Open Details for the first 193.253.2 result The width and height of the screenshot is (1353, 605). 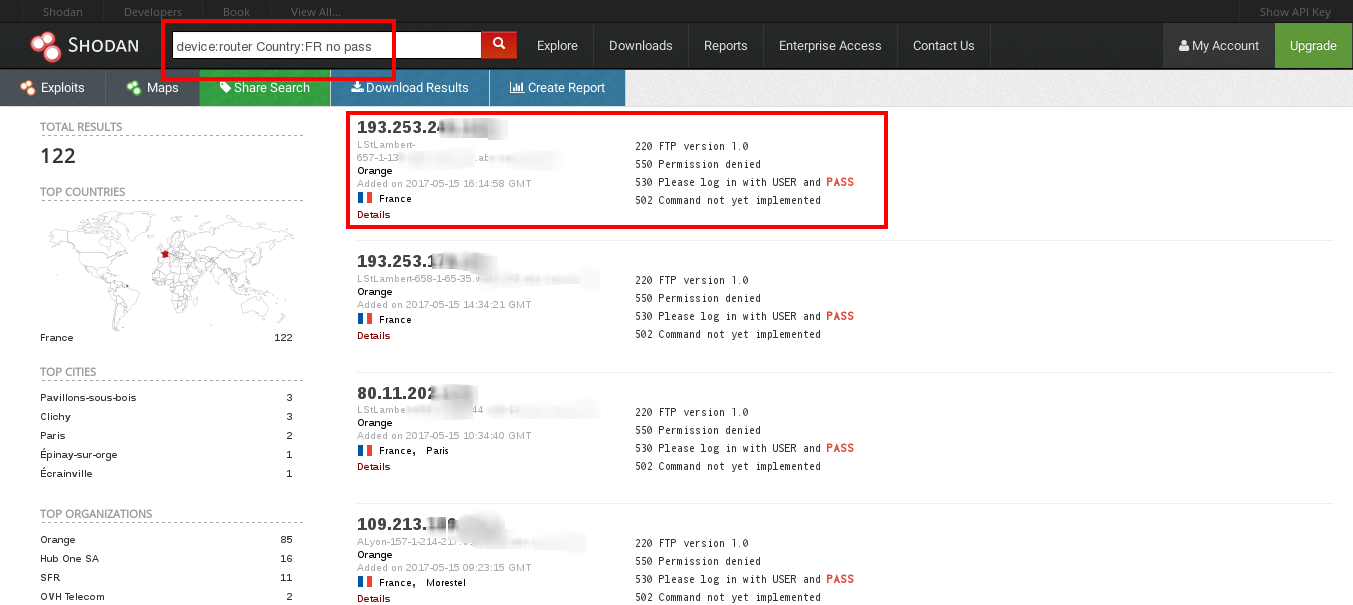pos(373,214)
